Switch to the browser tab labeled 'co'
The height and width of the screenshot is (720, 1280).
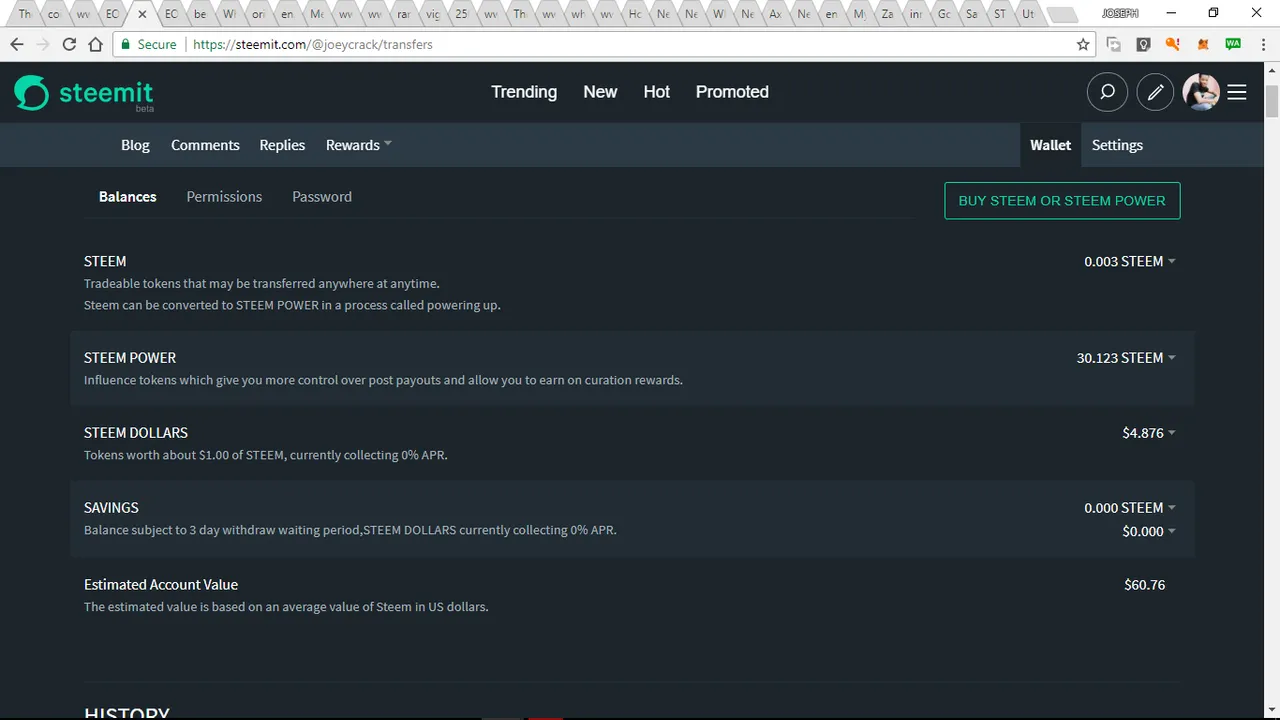point(54,14)
